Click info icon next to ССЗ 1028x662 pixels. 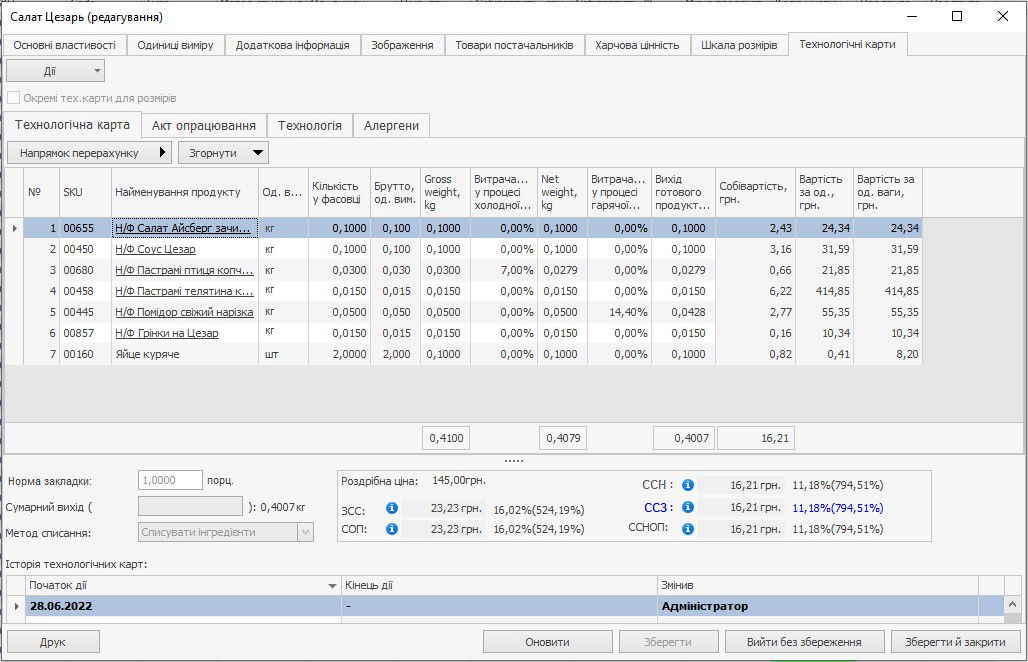pyautogui.click(x=688, y=507)
